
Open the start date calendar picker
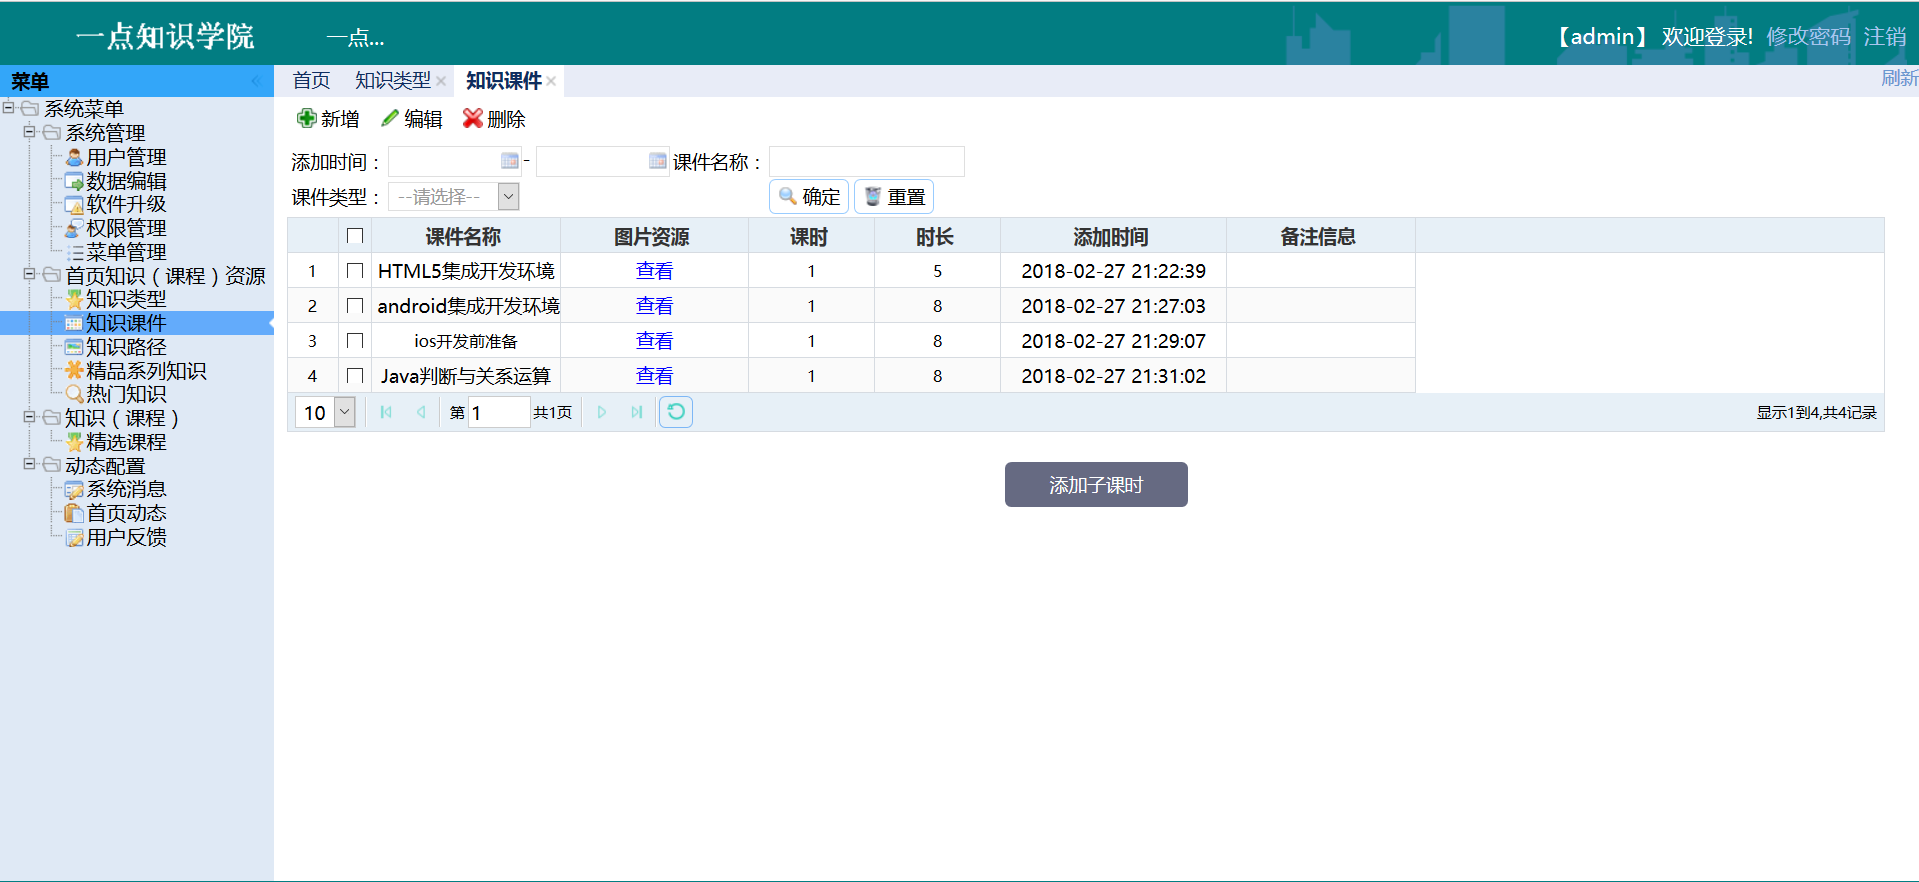click(509, 161)
